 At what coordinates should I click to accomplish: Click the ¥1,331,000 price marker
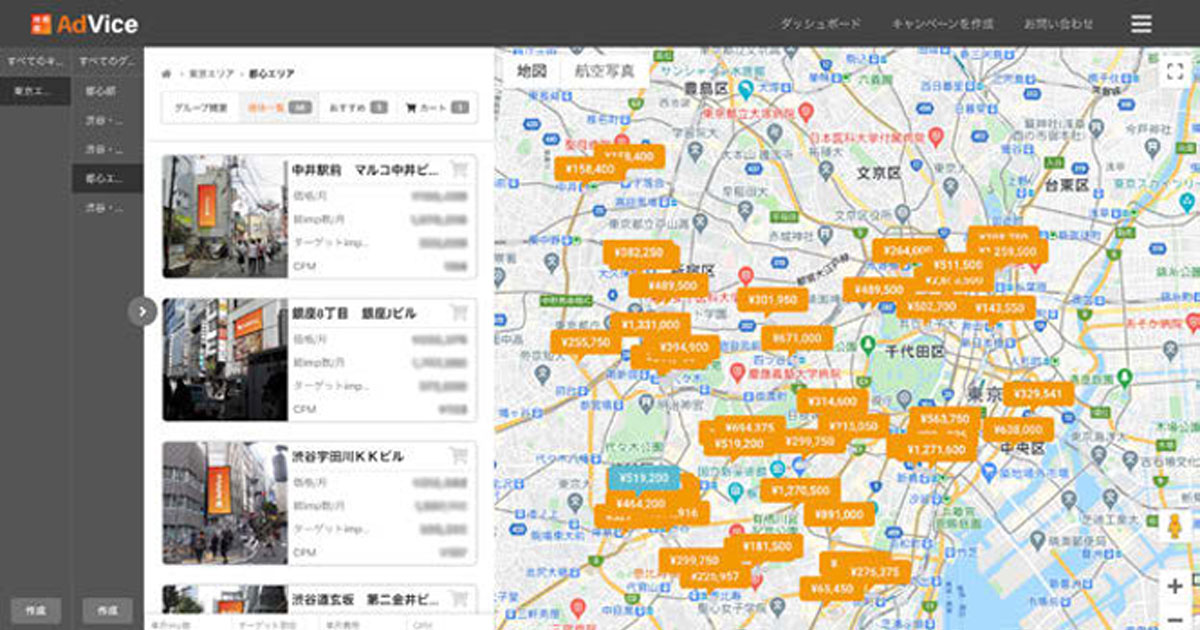click(650, 325)
